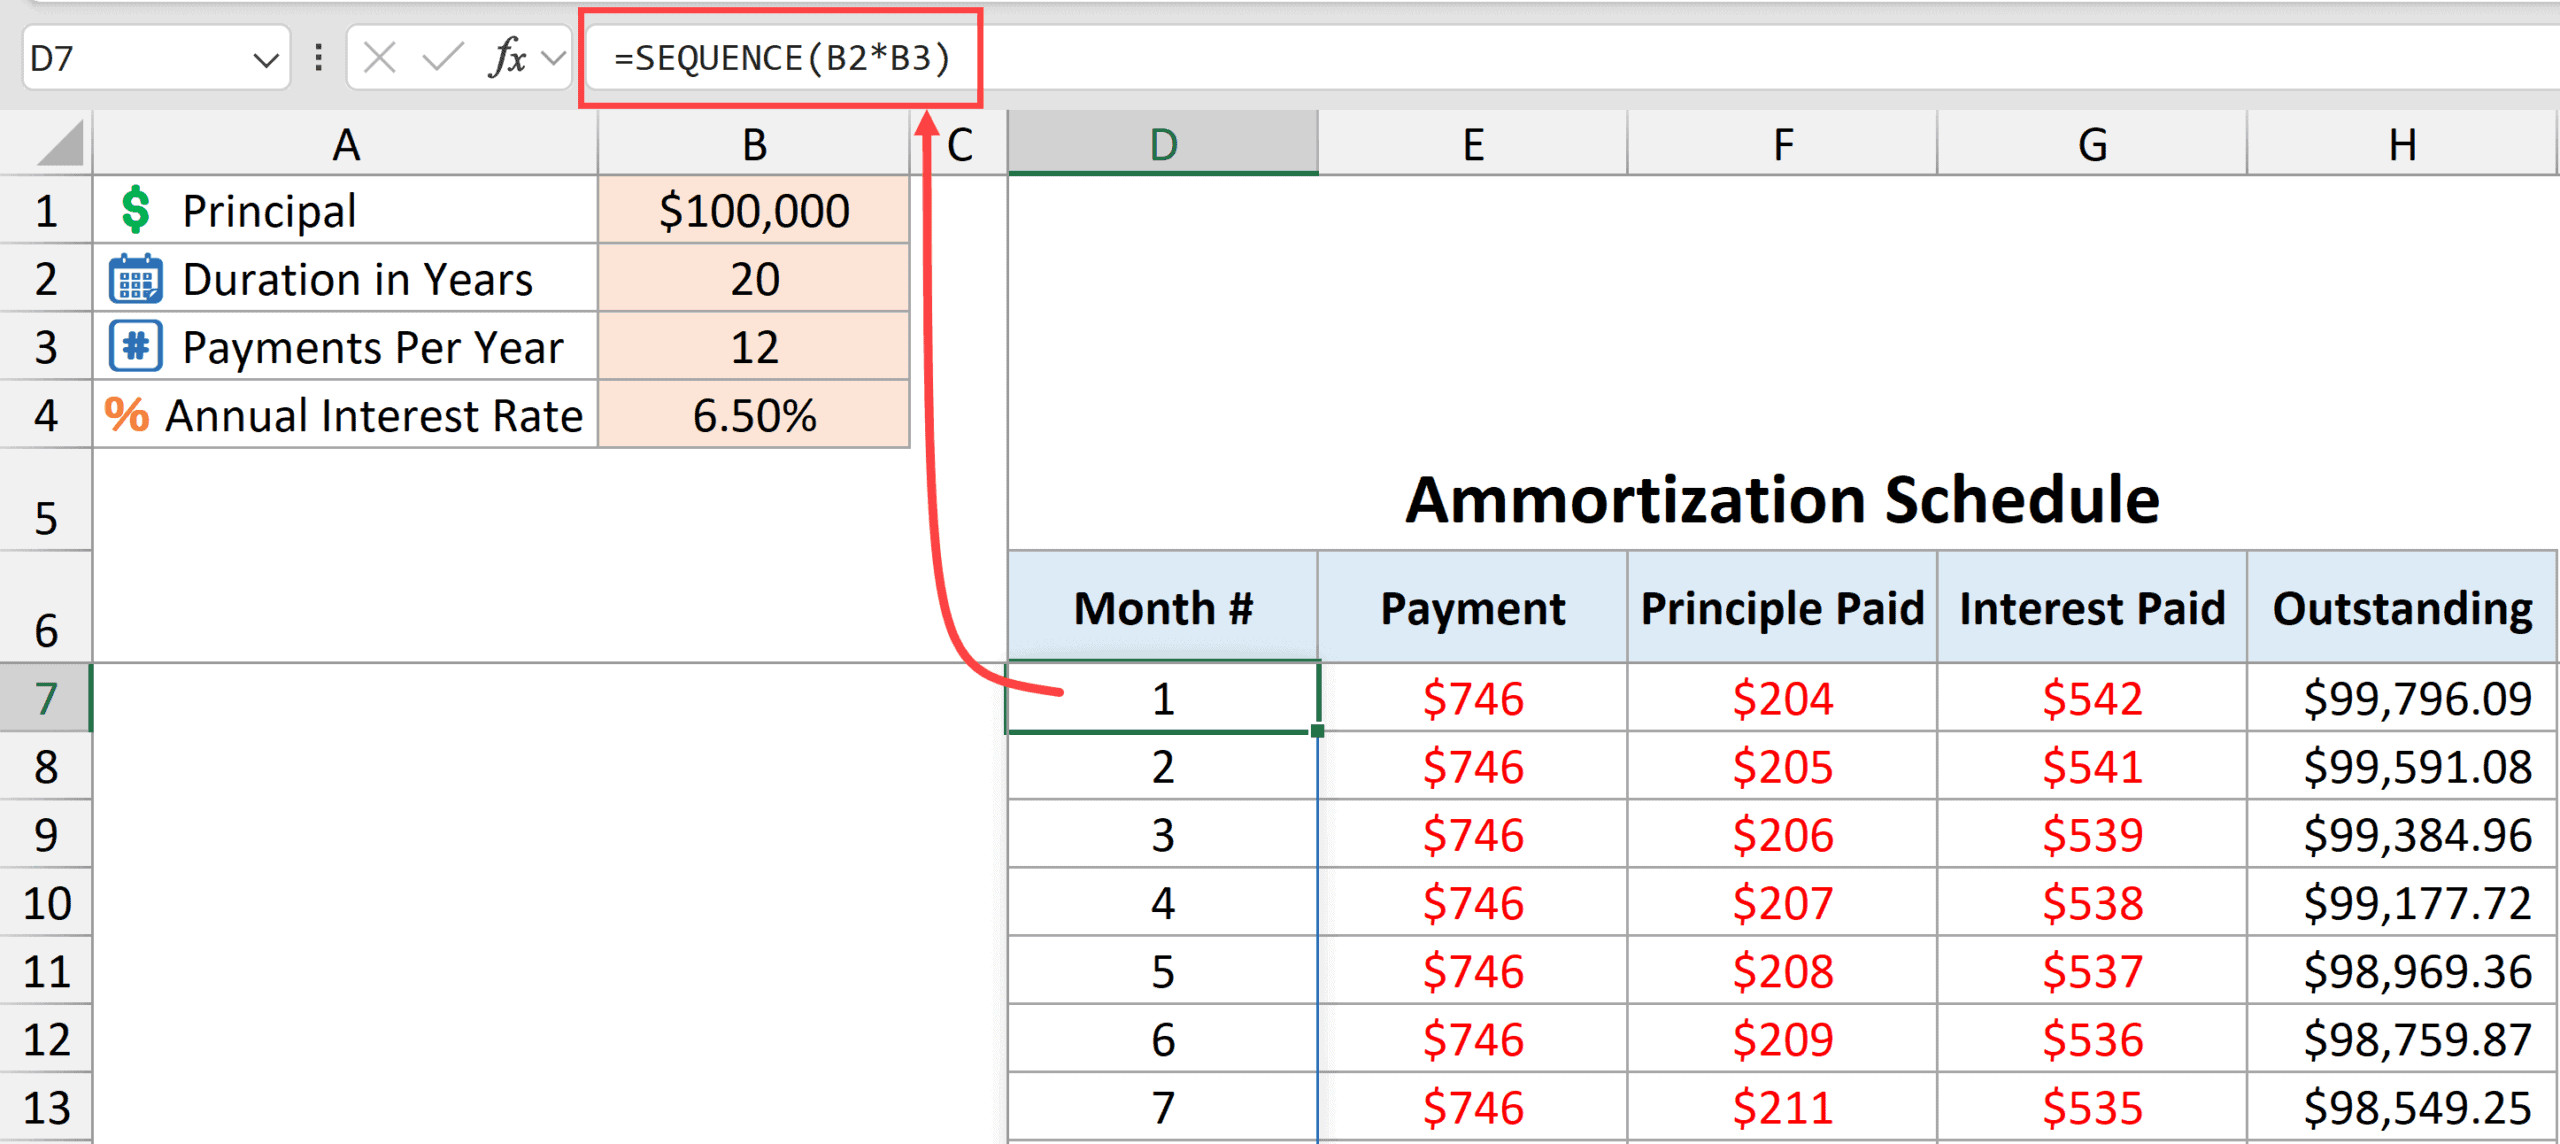
Task: Open the Name Box dropdown arrow
Action: [265, 60]
